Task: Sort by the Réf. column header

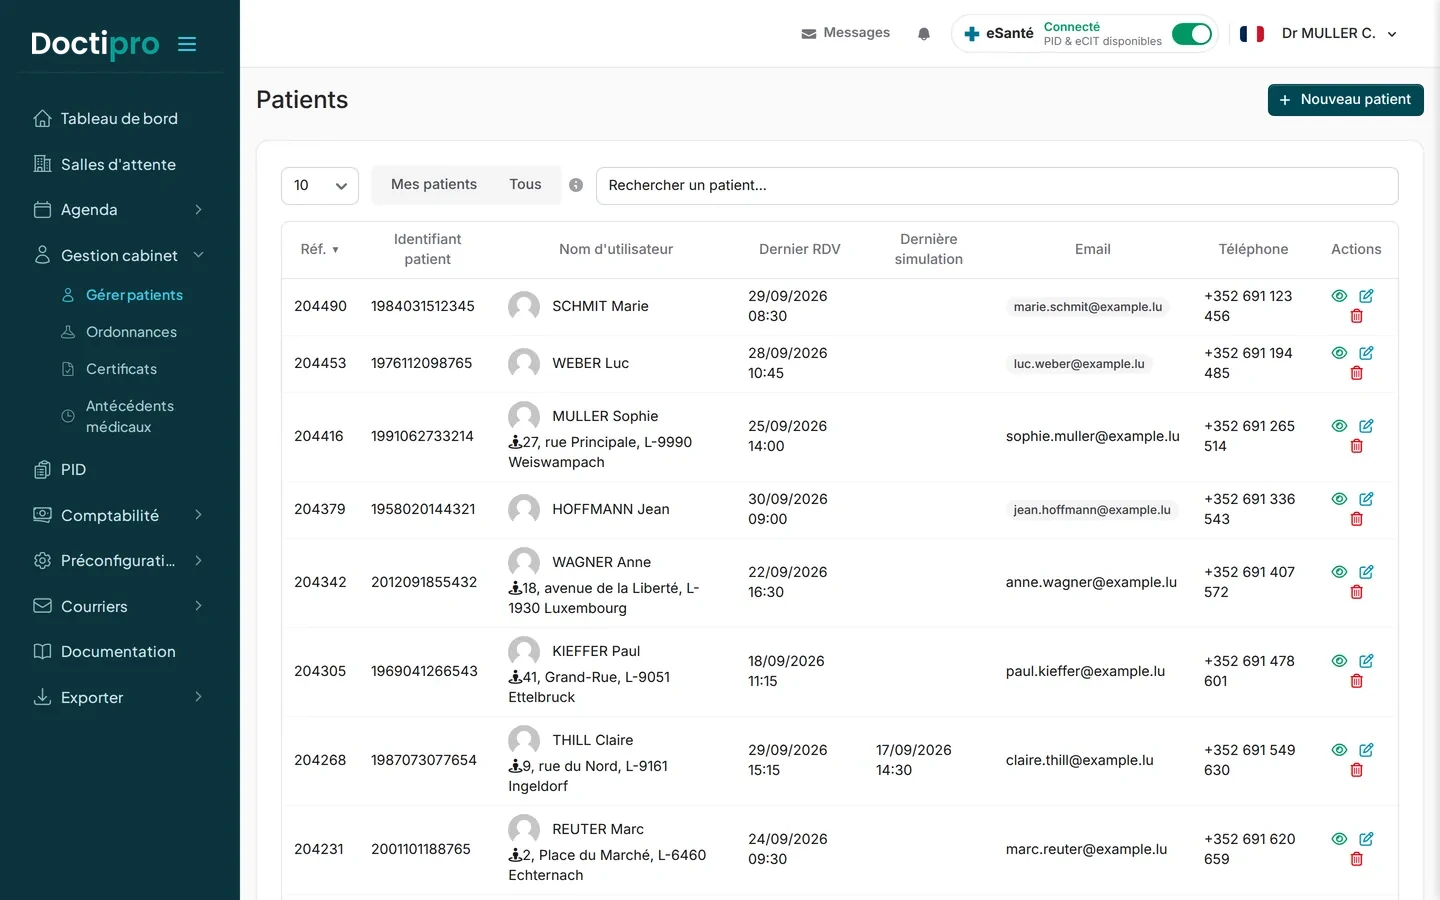Action: (320, 250)
